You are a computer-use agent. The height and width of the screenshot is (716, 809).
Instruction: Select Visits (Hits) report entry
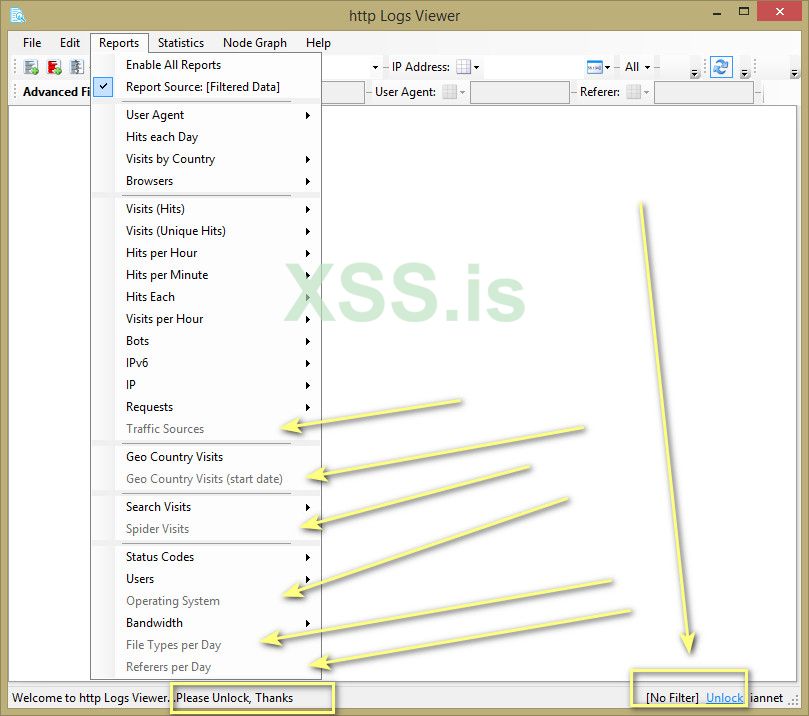click(206, 209)
